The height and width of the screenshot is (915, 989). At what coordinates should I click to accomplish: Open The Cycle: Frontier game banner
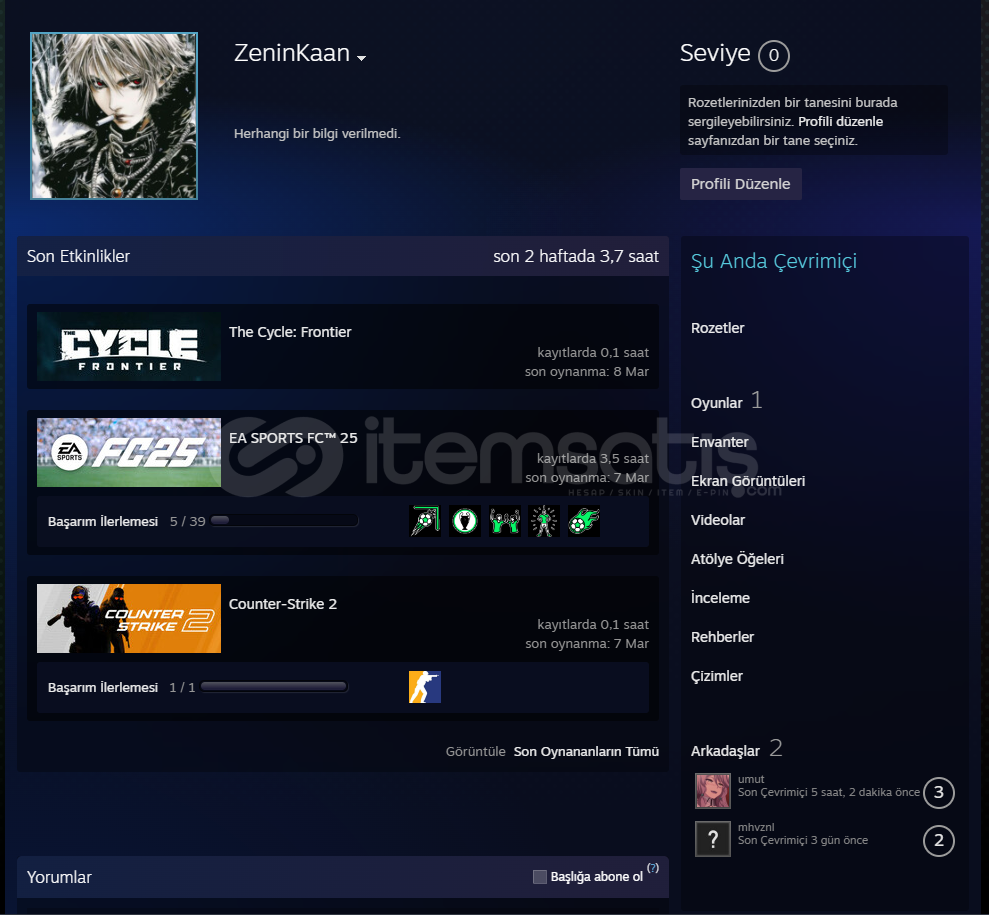pos(129,347)
